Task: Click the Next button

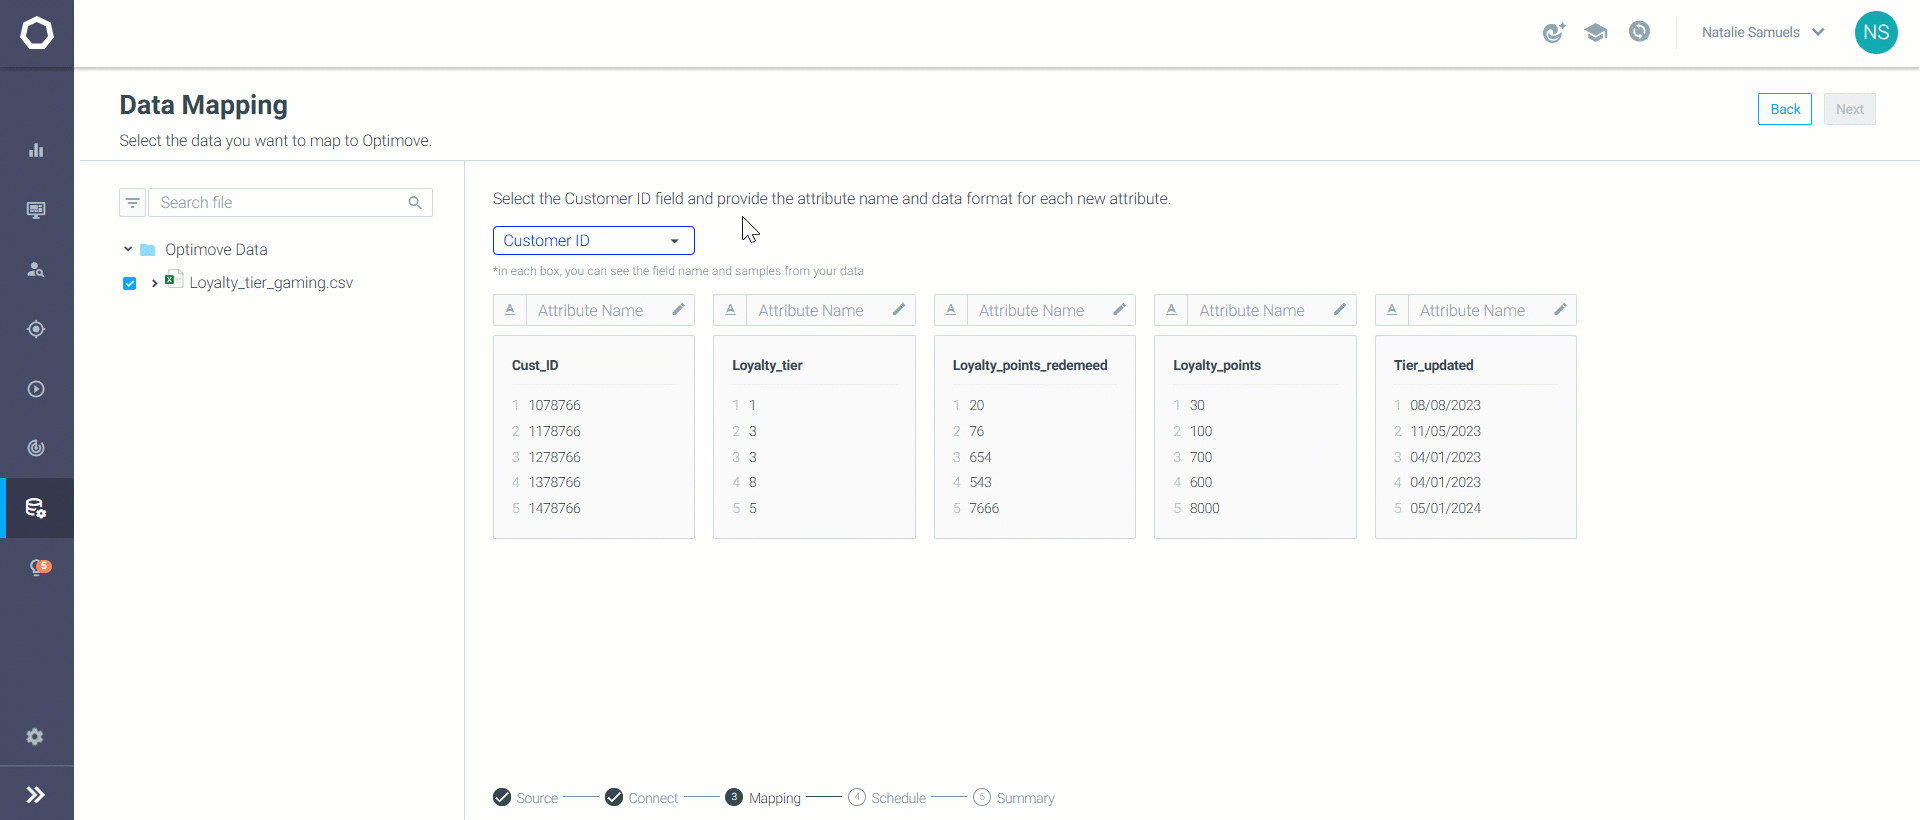Action: [1850, 109]
